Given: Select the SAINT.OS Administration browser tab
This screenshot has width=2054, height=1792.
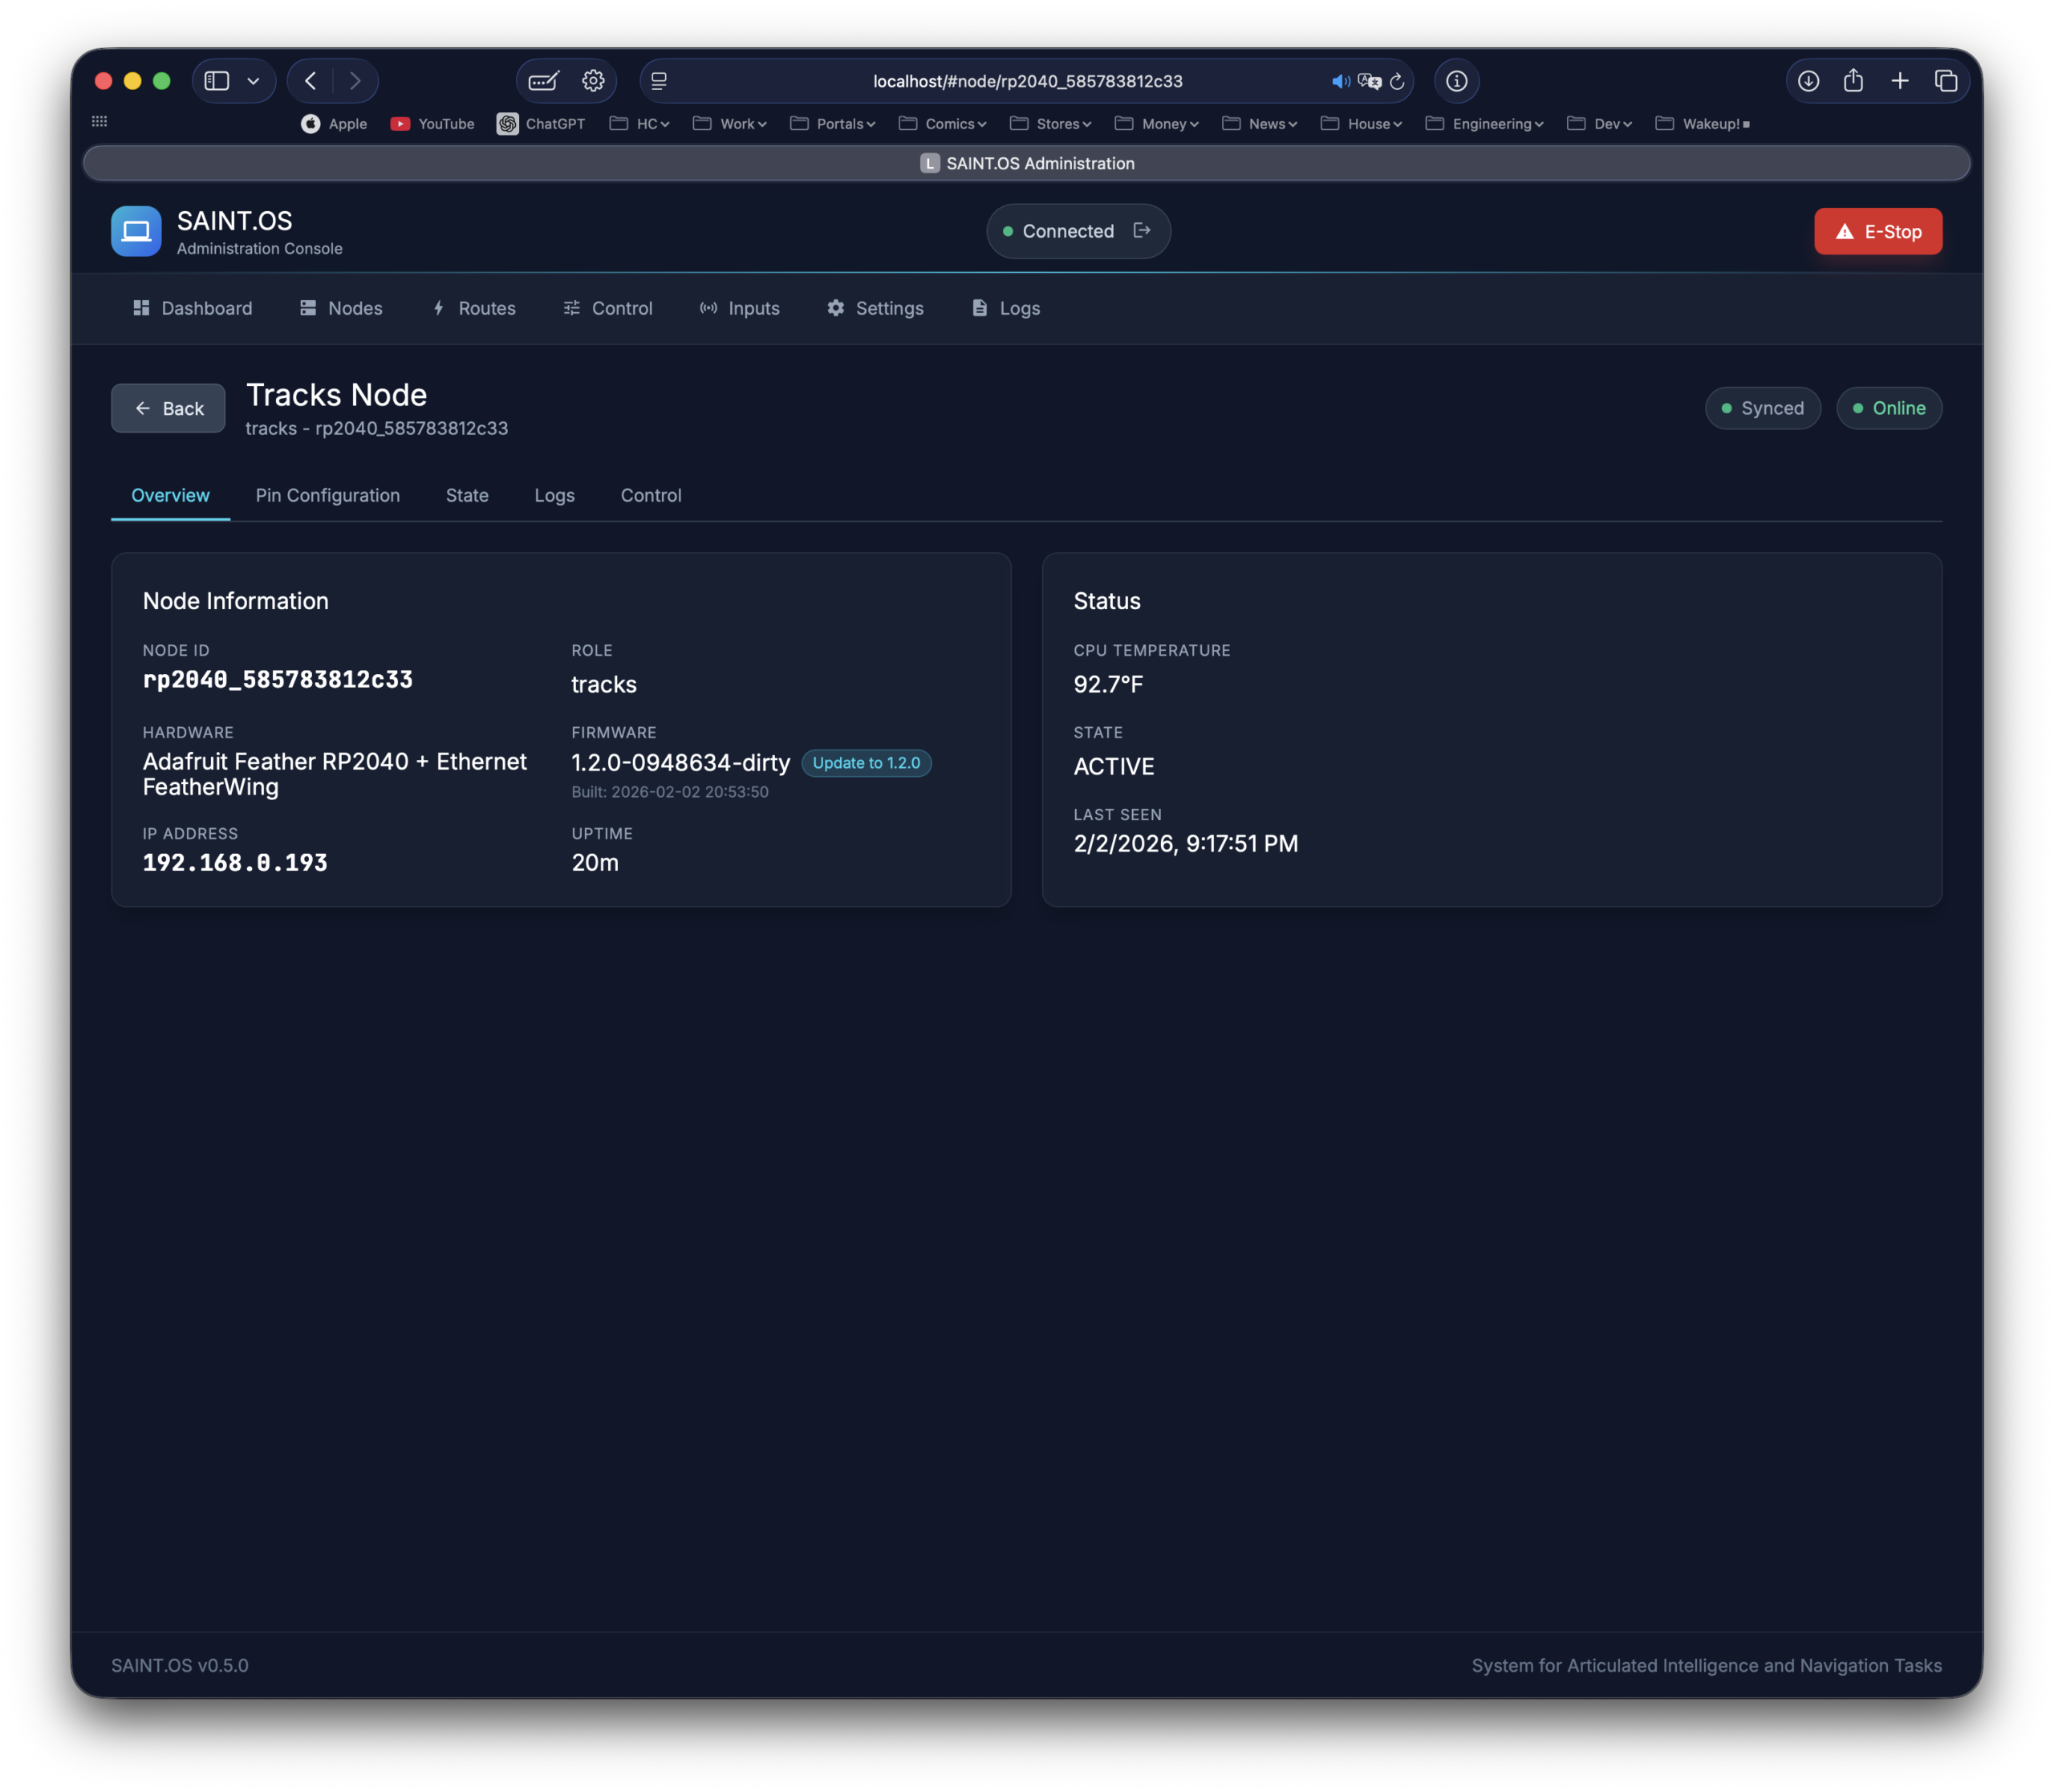Looking at the screenshot, I should 1027,163.
